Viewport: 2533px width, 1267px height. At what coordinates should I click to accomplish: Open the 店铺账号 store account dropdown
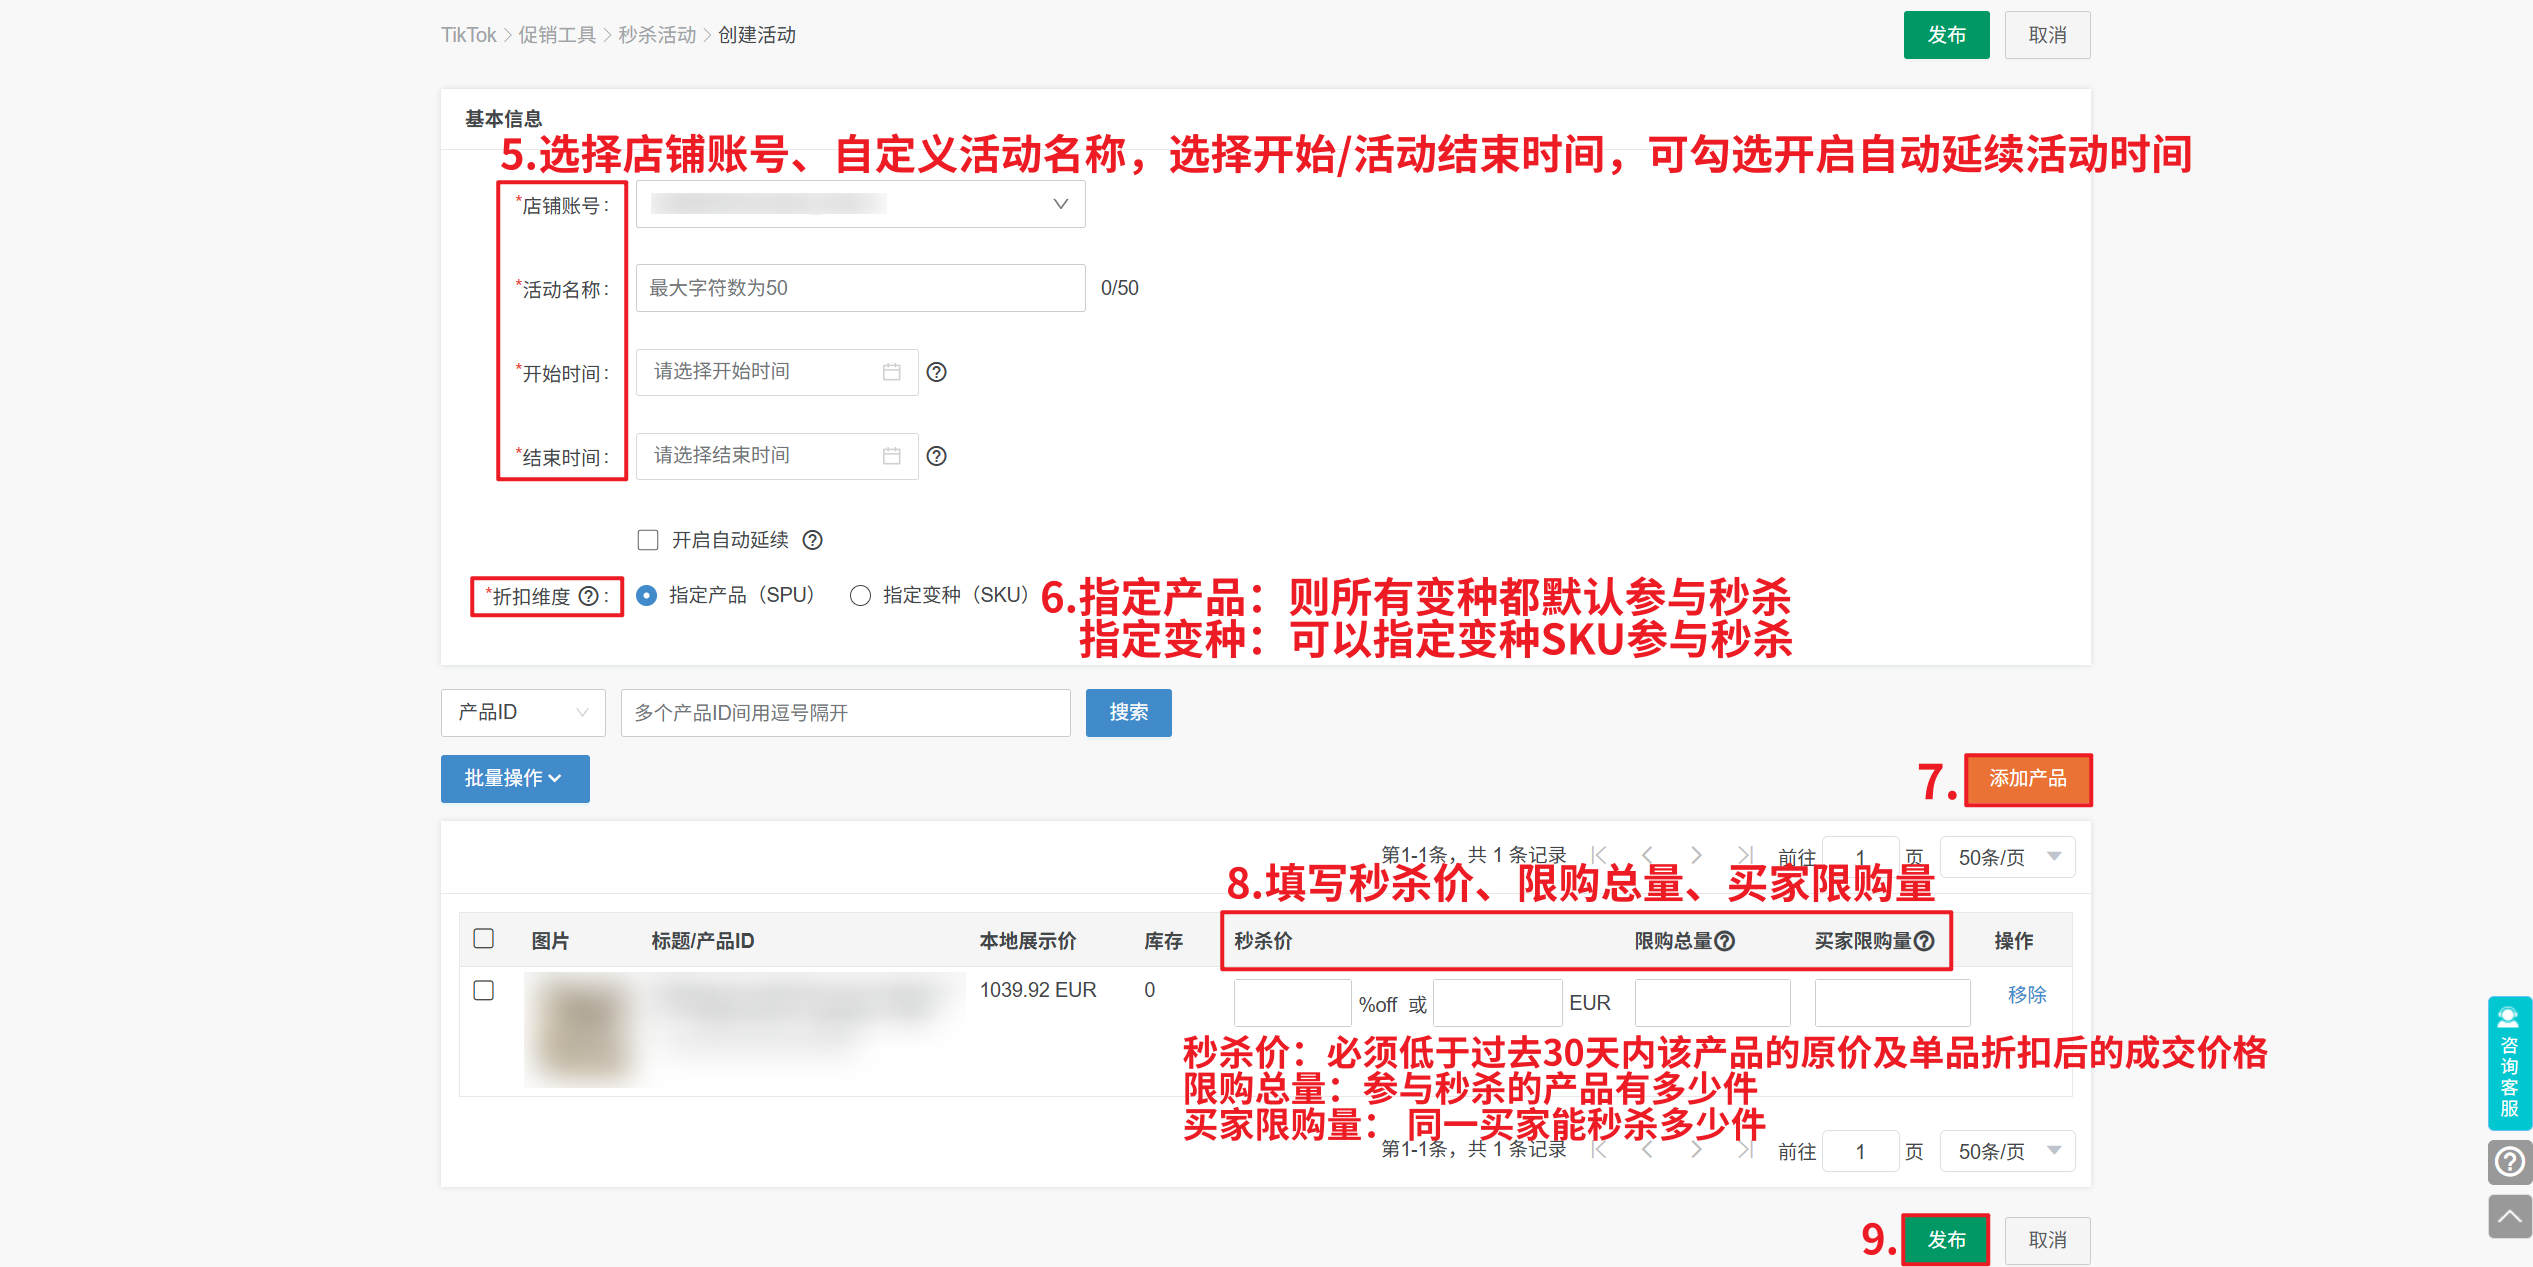tap(860, 204)
